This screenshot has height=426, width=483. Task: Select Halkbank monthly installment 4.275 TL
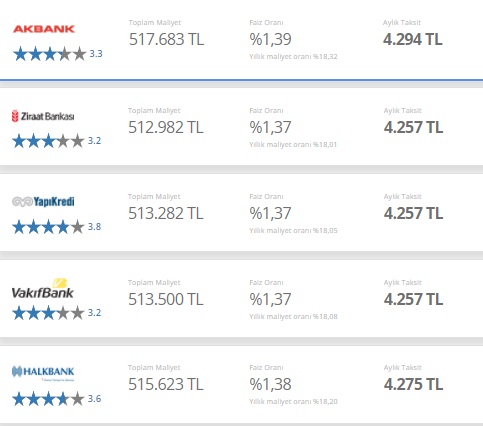click(413, 384)
